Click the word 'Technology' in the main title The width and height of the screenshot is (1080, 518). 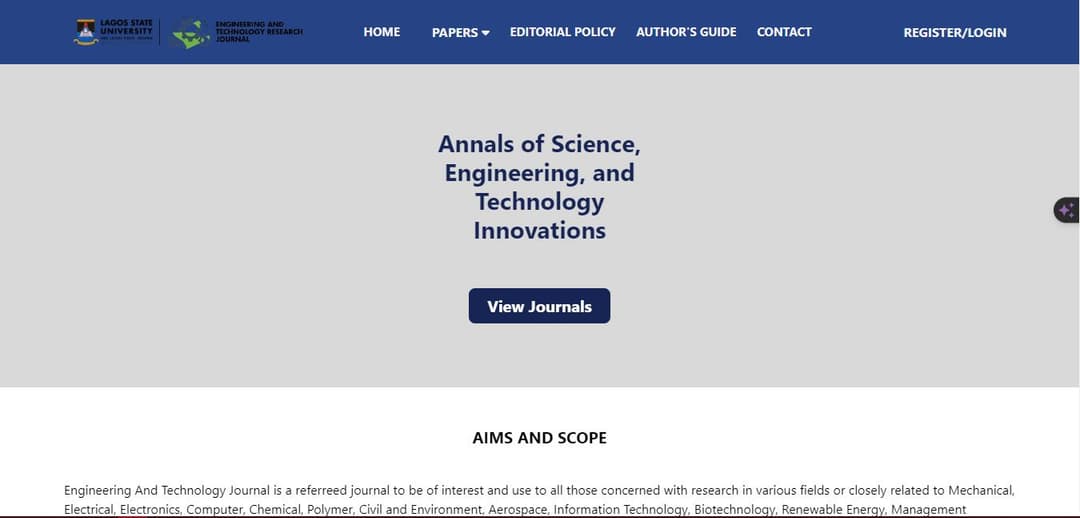(539, 202)
